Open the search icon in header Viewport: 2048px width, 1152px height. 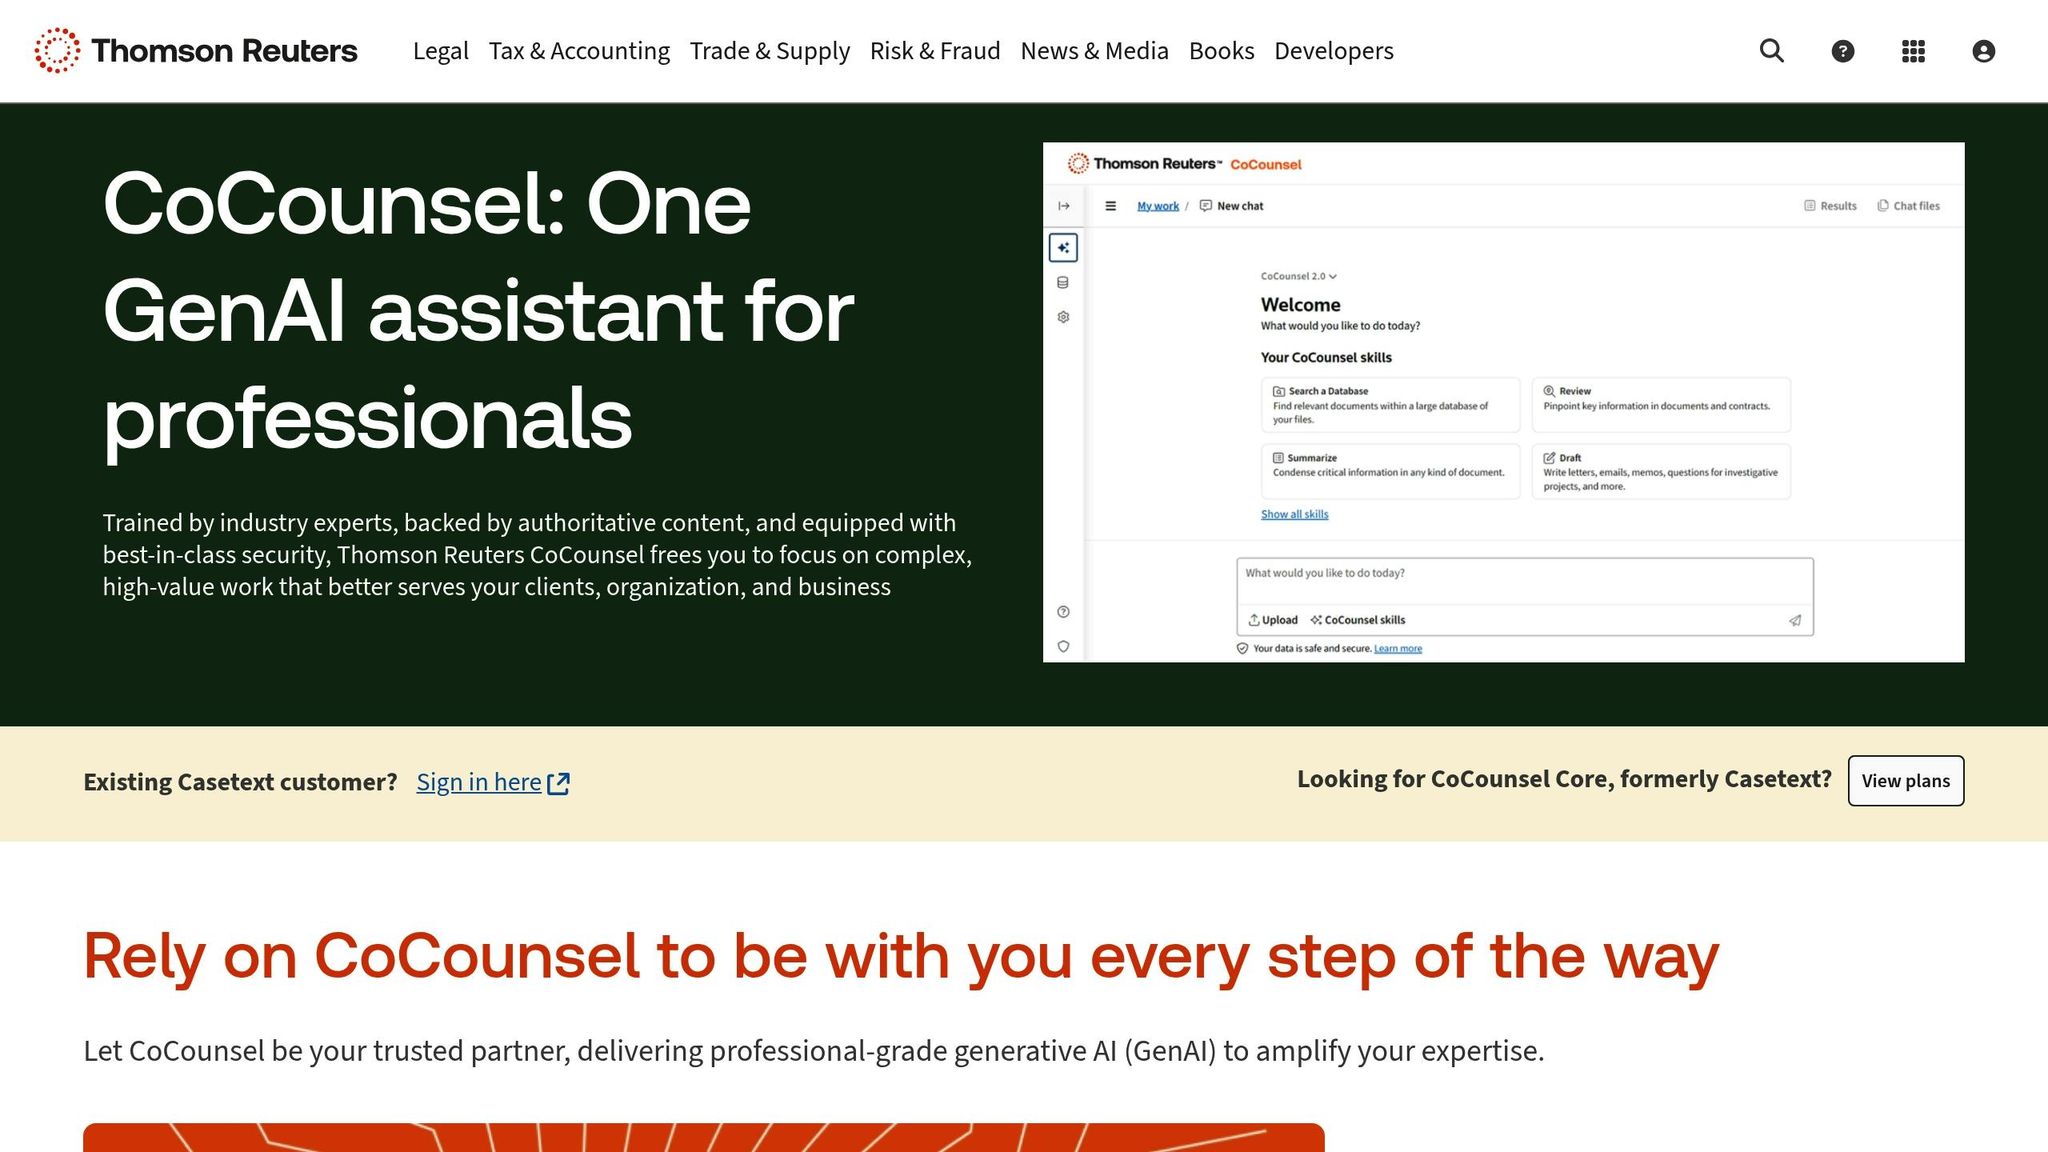1772,51
